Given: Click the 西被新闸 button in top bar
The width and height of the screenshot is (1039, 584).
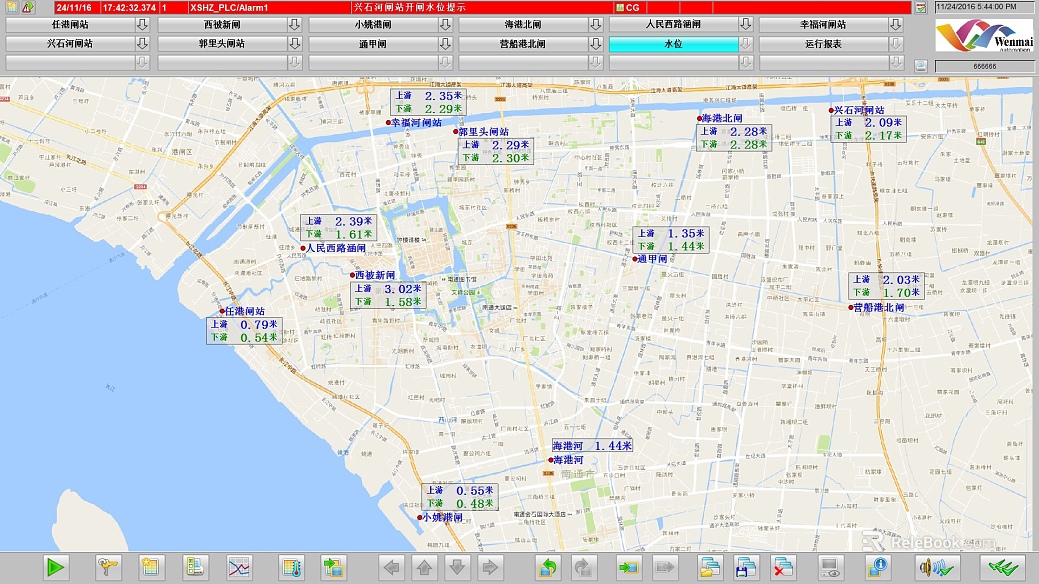Looking at the screenshot, I should (222, 25).
